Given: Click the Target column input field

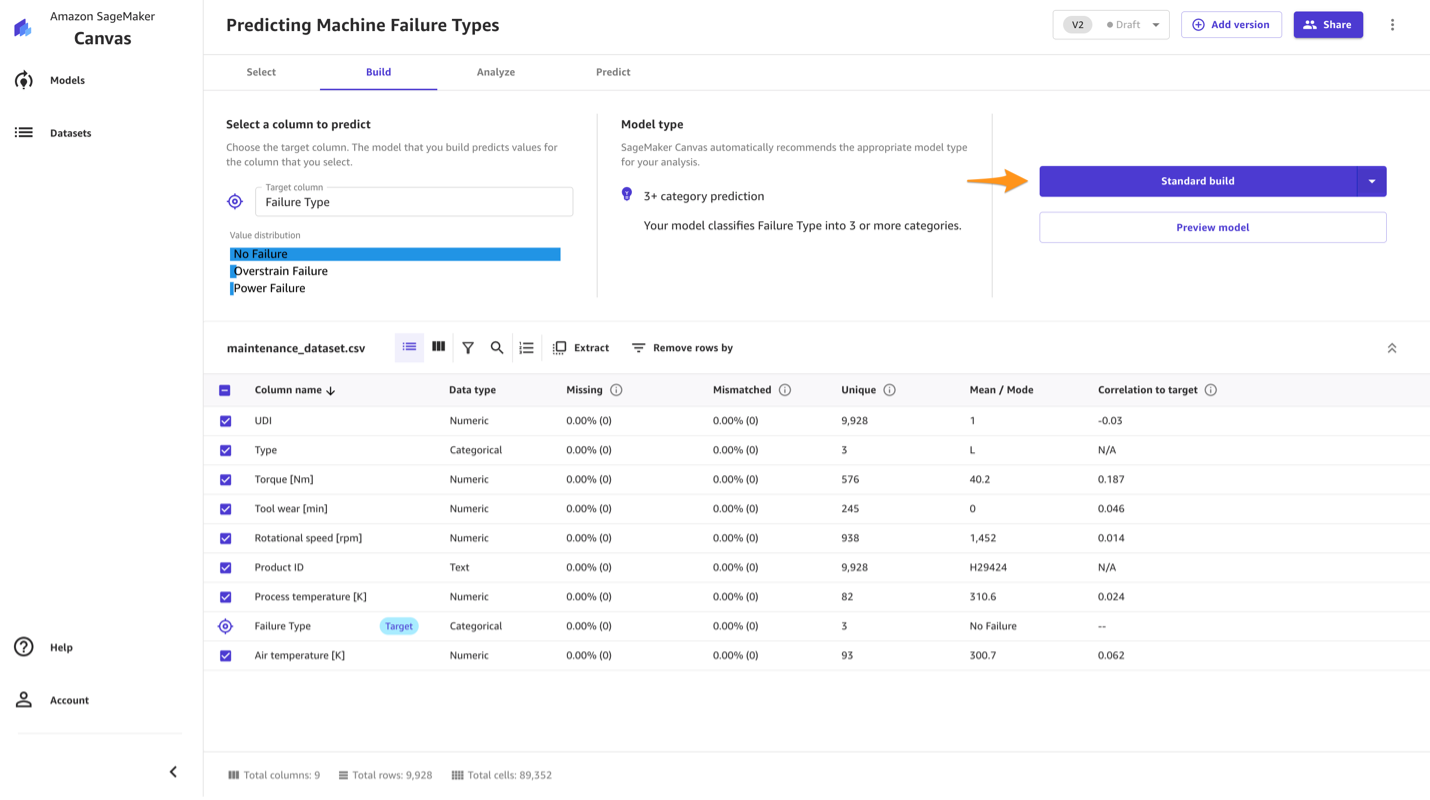Looking at the screenshot, I should point(414,202).
